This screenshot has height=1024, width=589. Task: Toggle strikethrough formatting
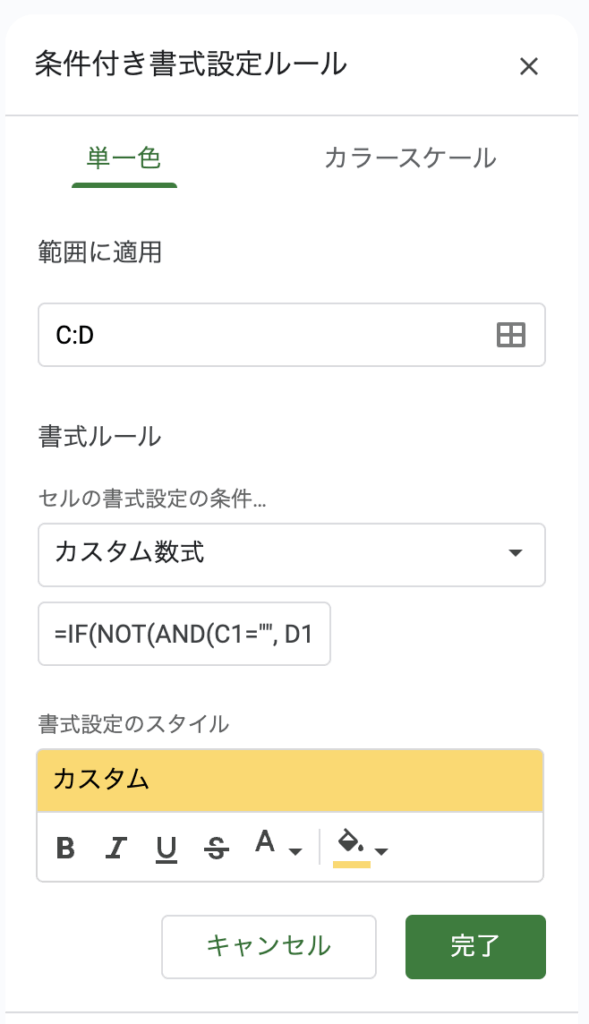[216, 849]
